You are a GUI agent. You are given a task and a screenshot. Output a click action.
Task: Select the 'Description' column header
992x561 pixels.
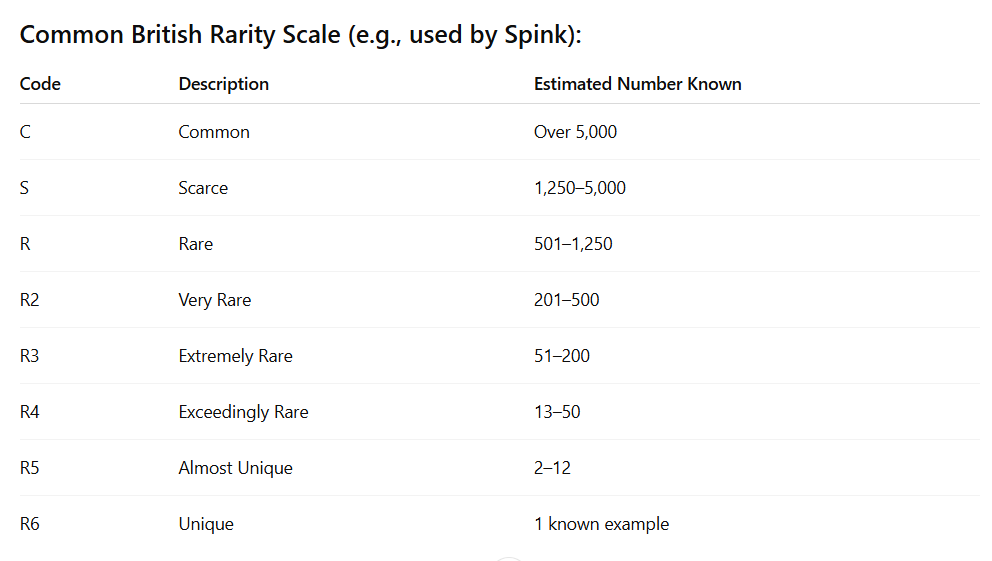223,84
